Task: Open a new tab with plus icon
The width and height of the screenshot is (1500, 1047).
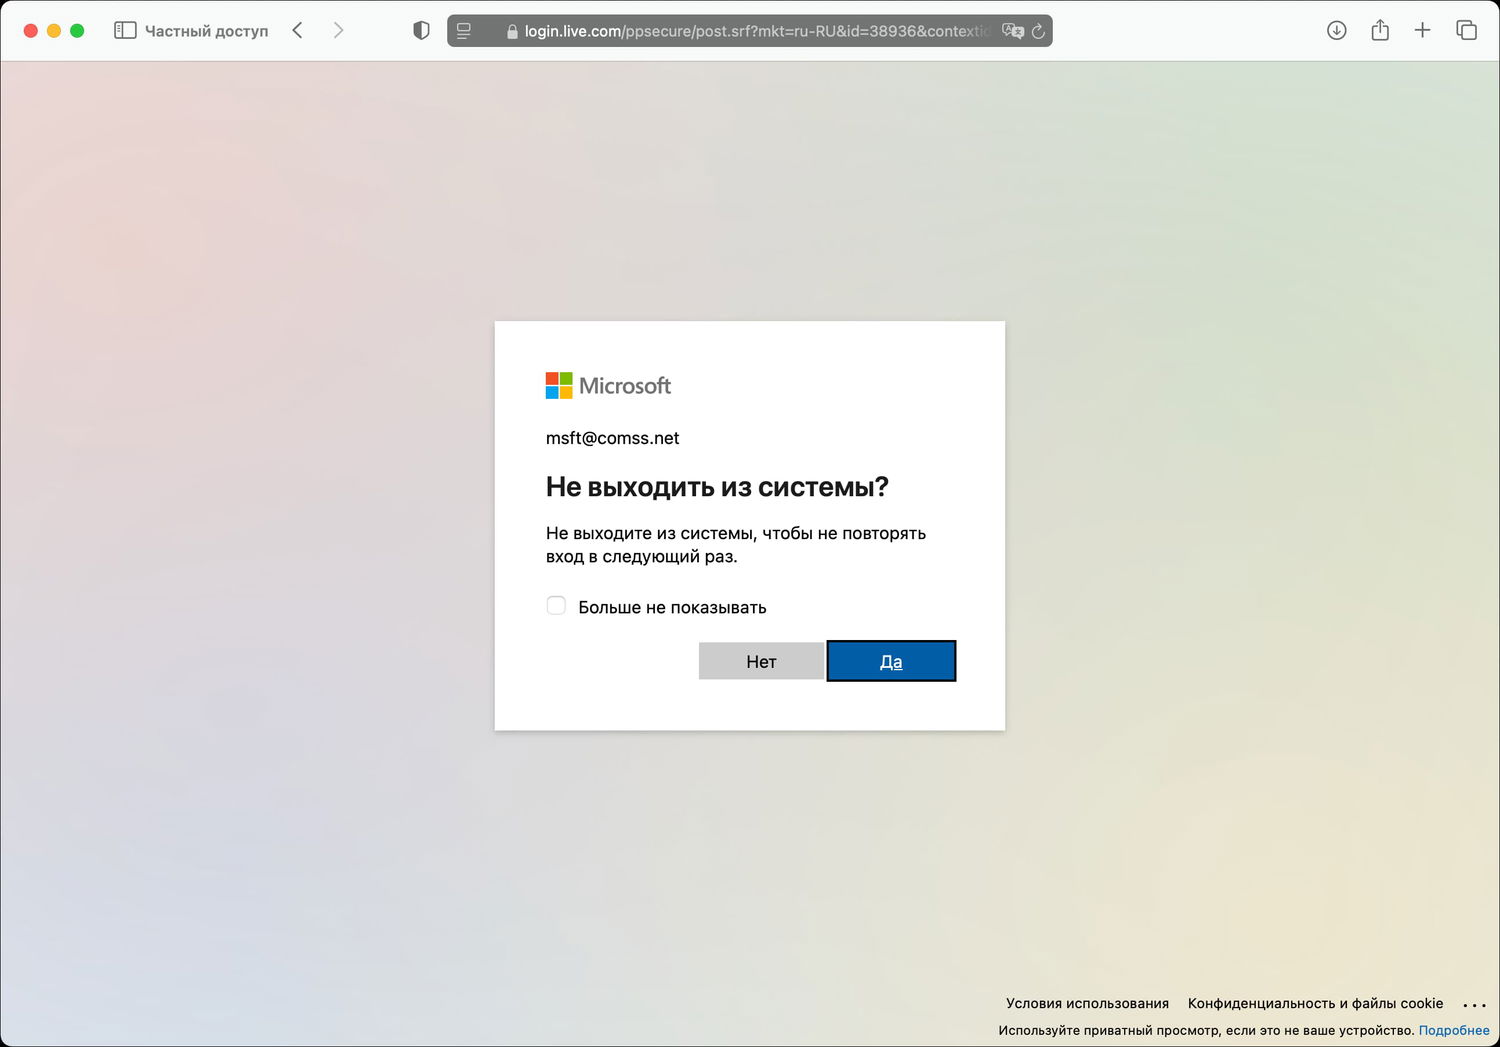Action: click(x=1422, y=31)
